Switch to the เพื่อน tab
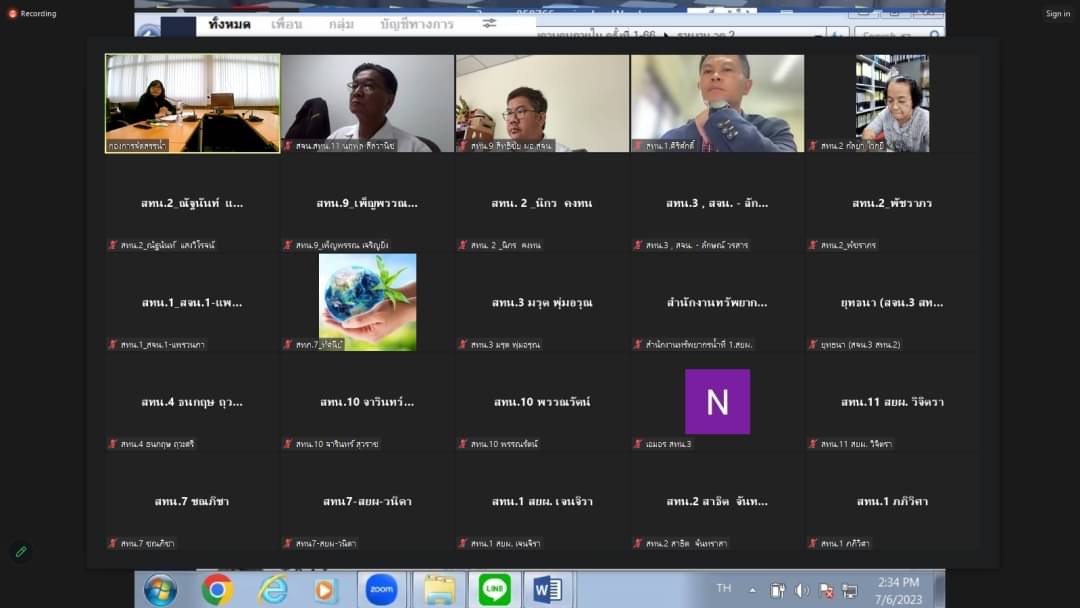 coord(287,24)
